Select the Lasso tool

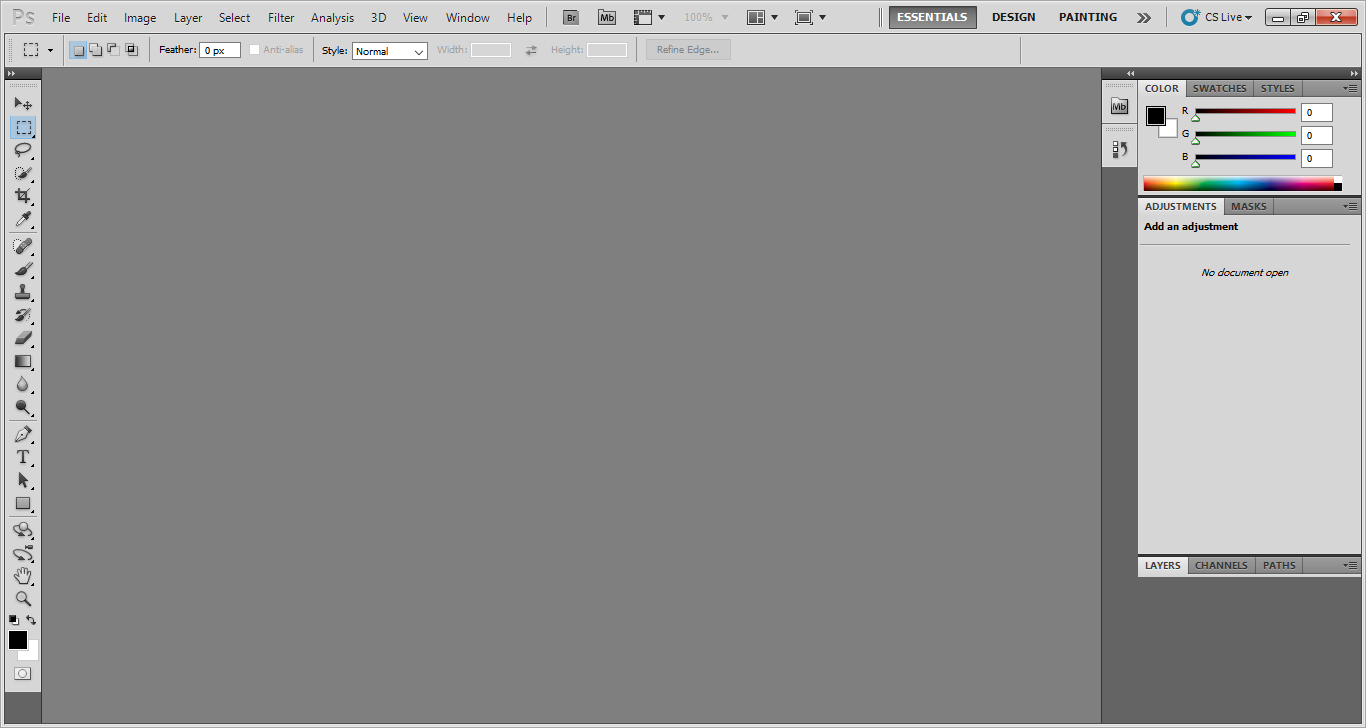tap(22, 150)
